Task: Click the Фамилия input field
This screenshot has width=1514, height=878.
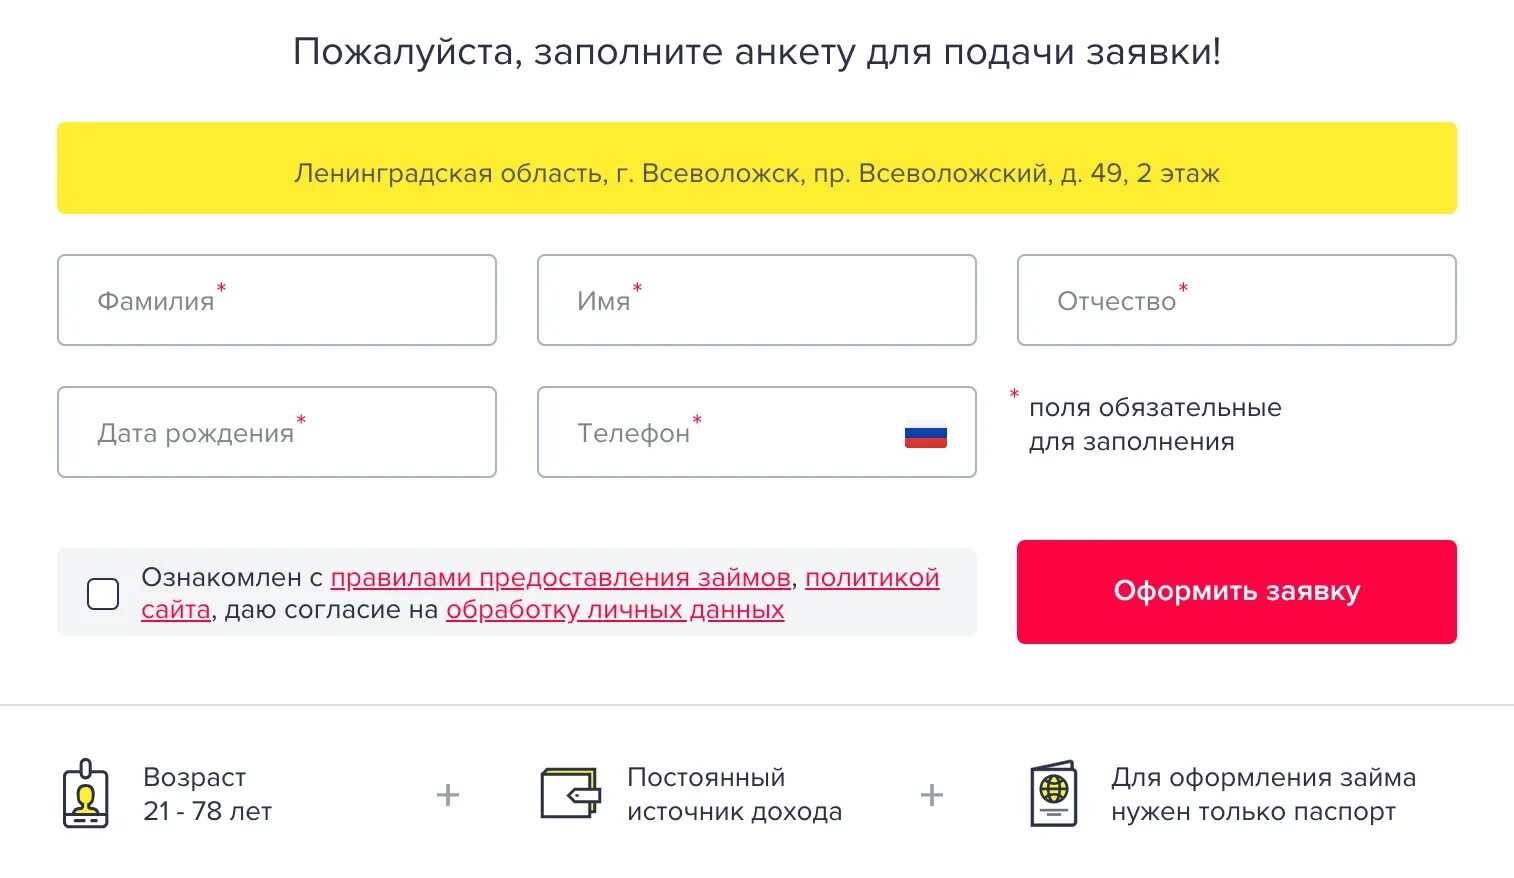Action: 277,300
